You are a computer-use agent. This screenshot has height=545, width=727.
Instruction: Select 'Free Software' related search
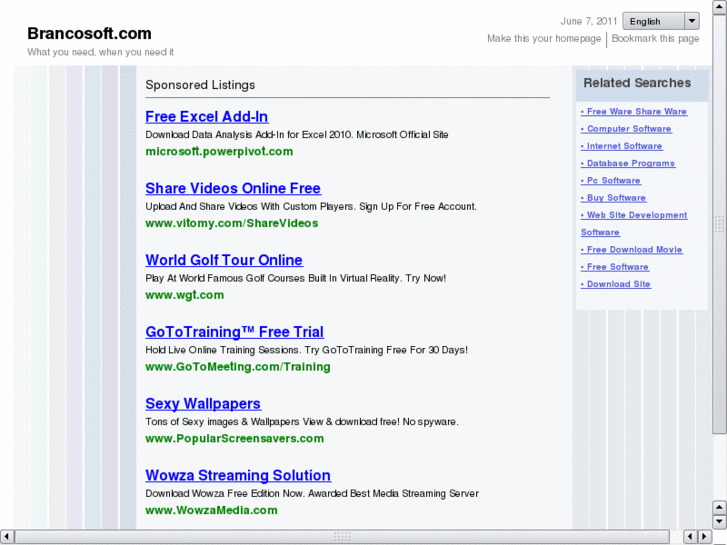click(615, 267)
